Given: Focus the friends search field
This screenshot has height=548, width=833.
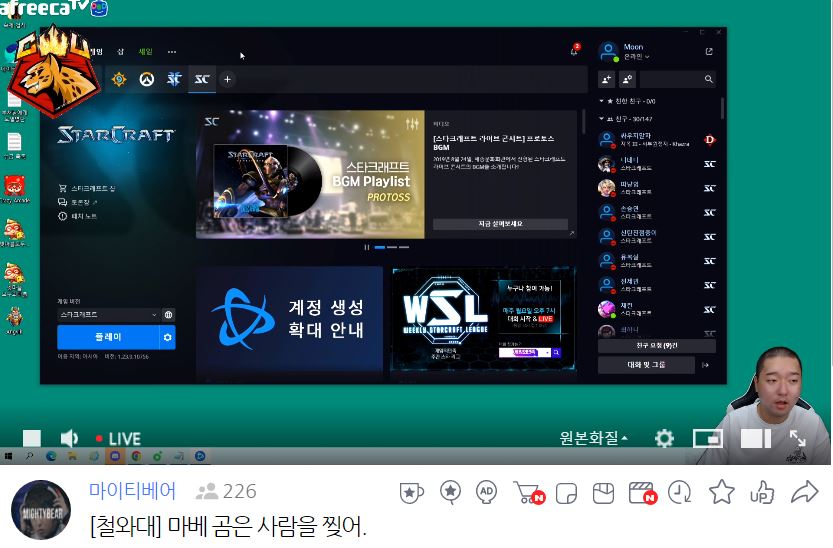Looking at the screenshot, I should coord(678,79).
